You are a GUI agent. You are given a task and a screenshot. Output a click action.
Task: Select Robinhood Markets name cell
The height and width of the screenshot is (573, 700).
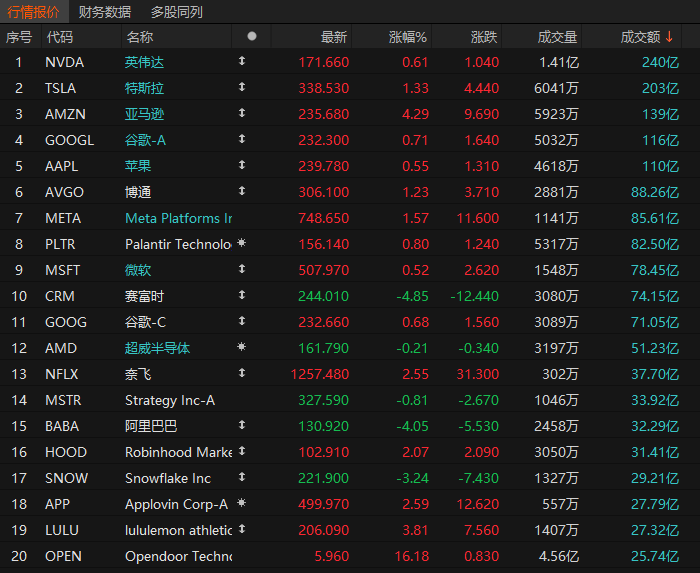[179, 452]
